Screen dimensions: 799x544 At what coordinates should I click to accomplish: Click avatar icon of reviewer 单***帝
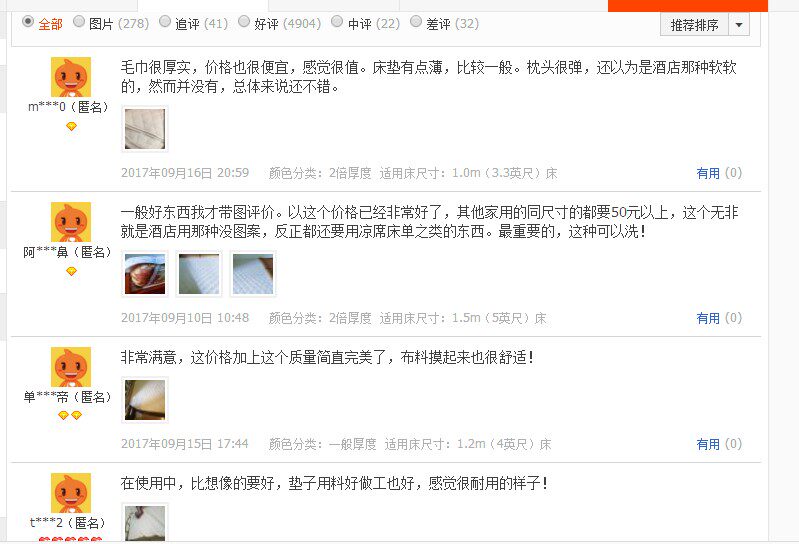coord(71,367)
